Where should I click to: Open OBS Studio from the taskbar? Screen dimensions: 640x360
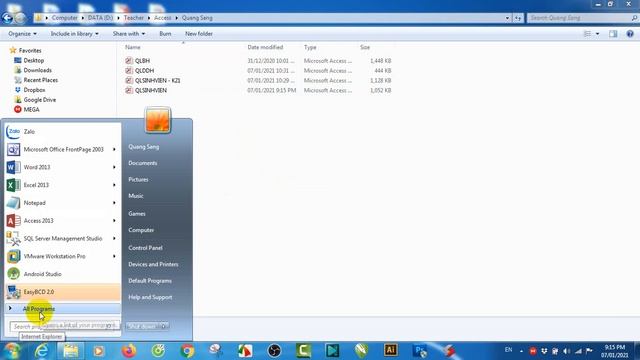[274, 351]
